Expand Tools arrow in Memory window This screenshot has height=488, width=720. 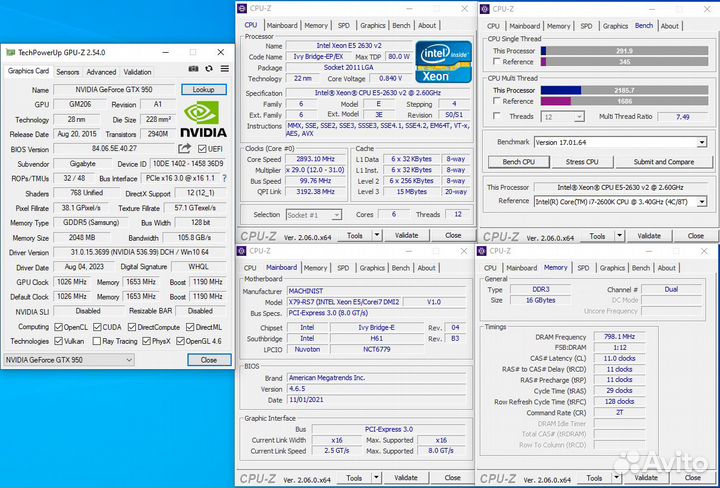click(x=616, y=477)
